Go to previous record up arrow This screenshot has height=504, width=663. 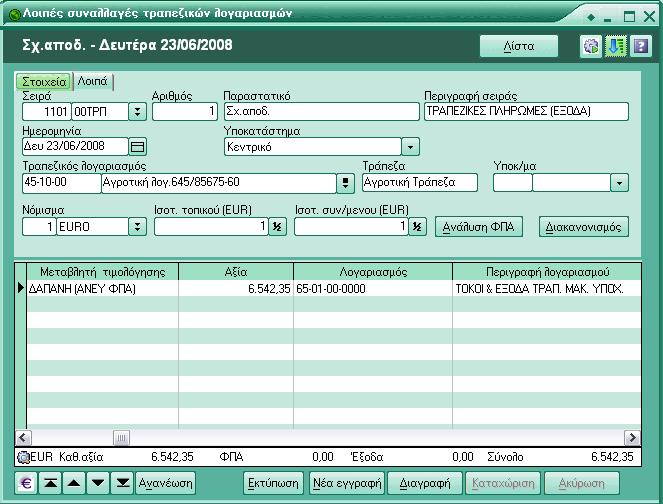coord(74,483)
